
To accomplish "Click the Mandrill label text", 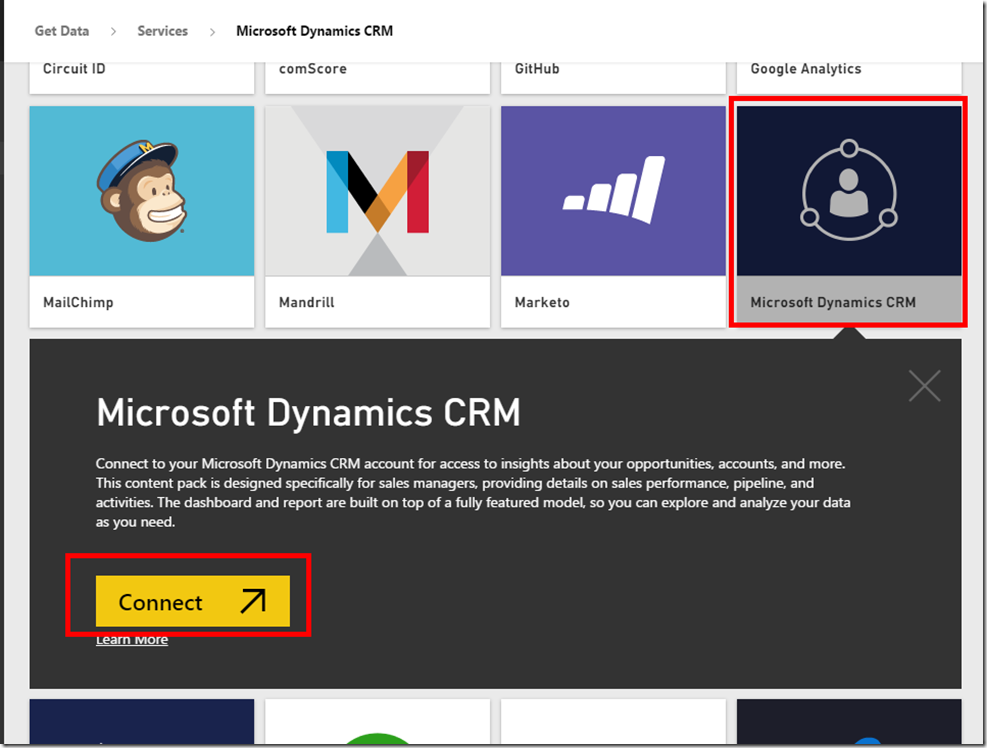I will pos(307,302).
